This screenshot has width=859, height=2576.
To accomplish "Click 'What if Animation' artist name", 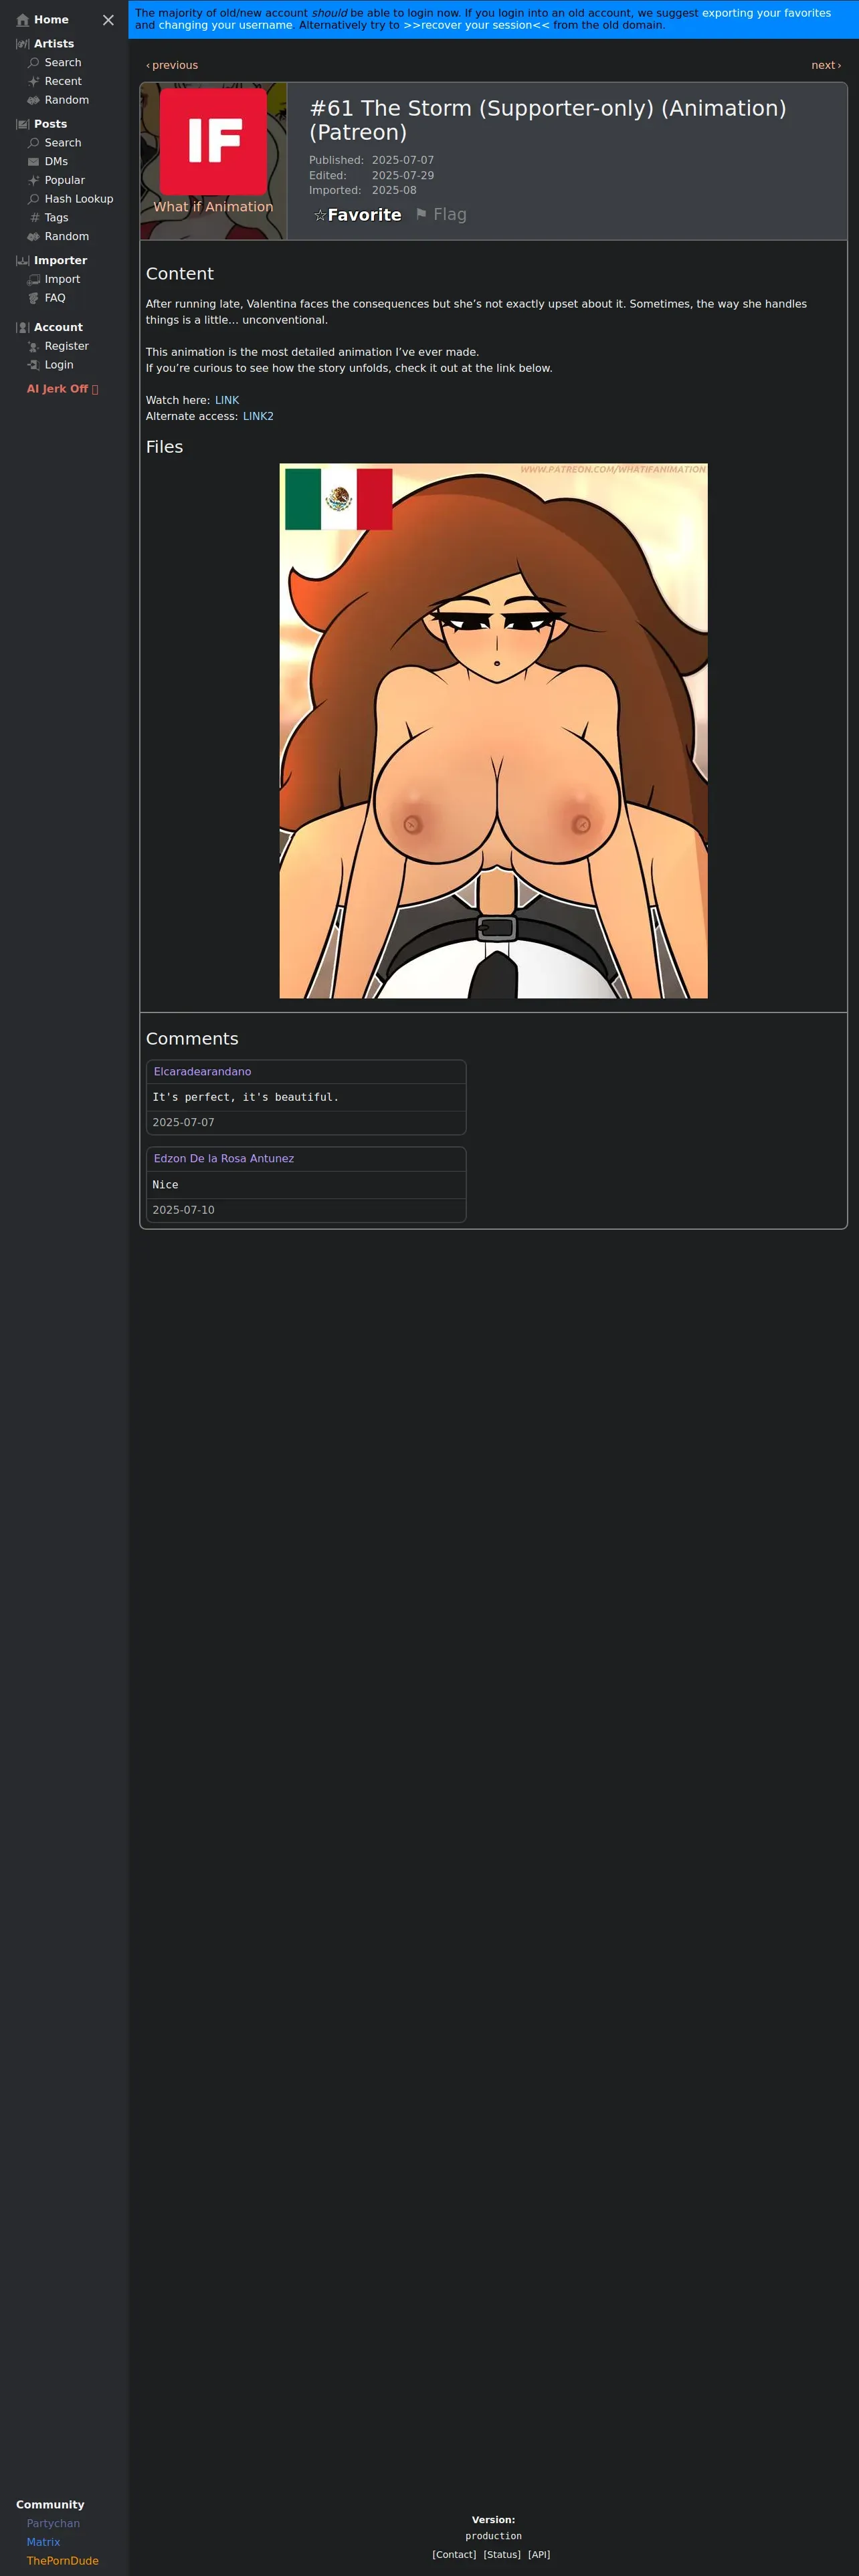I will (x=213, y=207).
